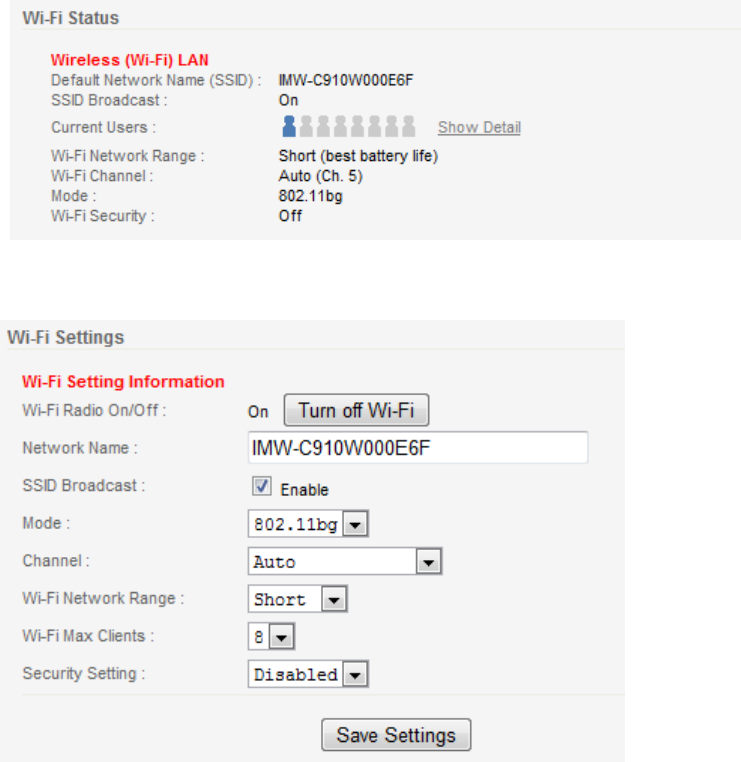Open the Wi-Fi Max Clients dropdown
Image resolution: width=741 pixels, height=762 pixels.
point(271,636)
